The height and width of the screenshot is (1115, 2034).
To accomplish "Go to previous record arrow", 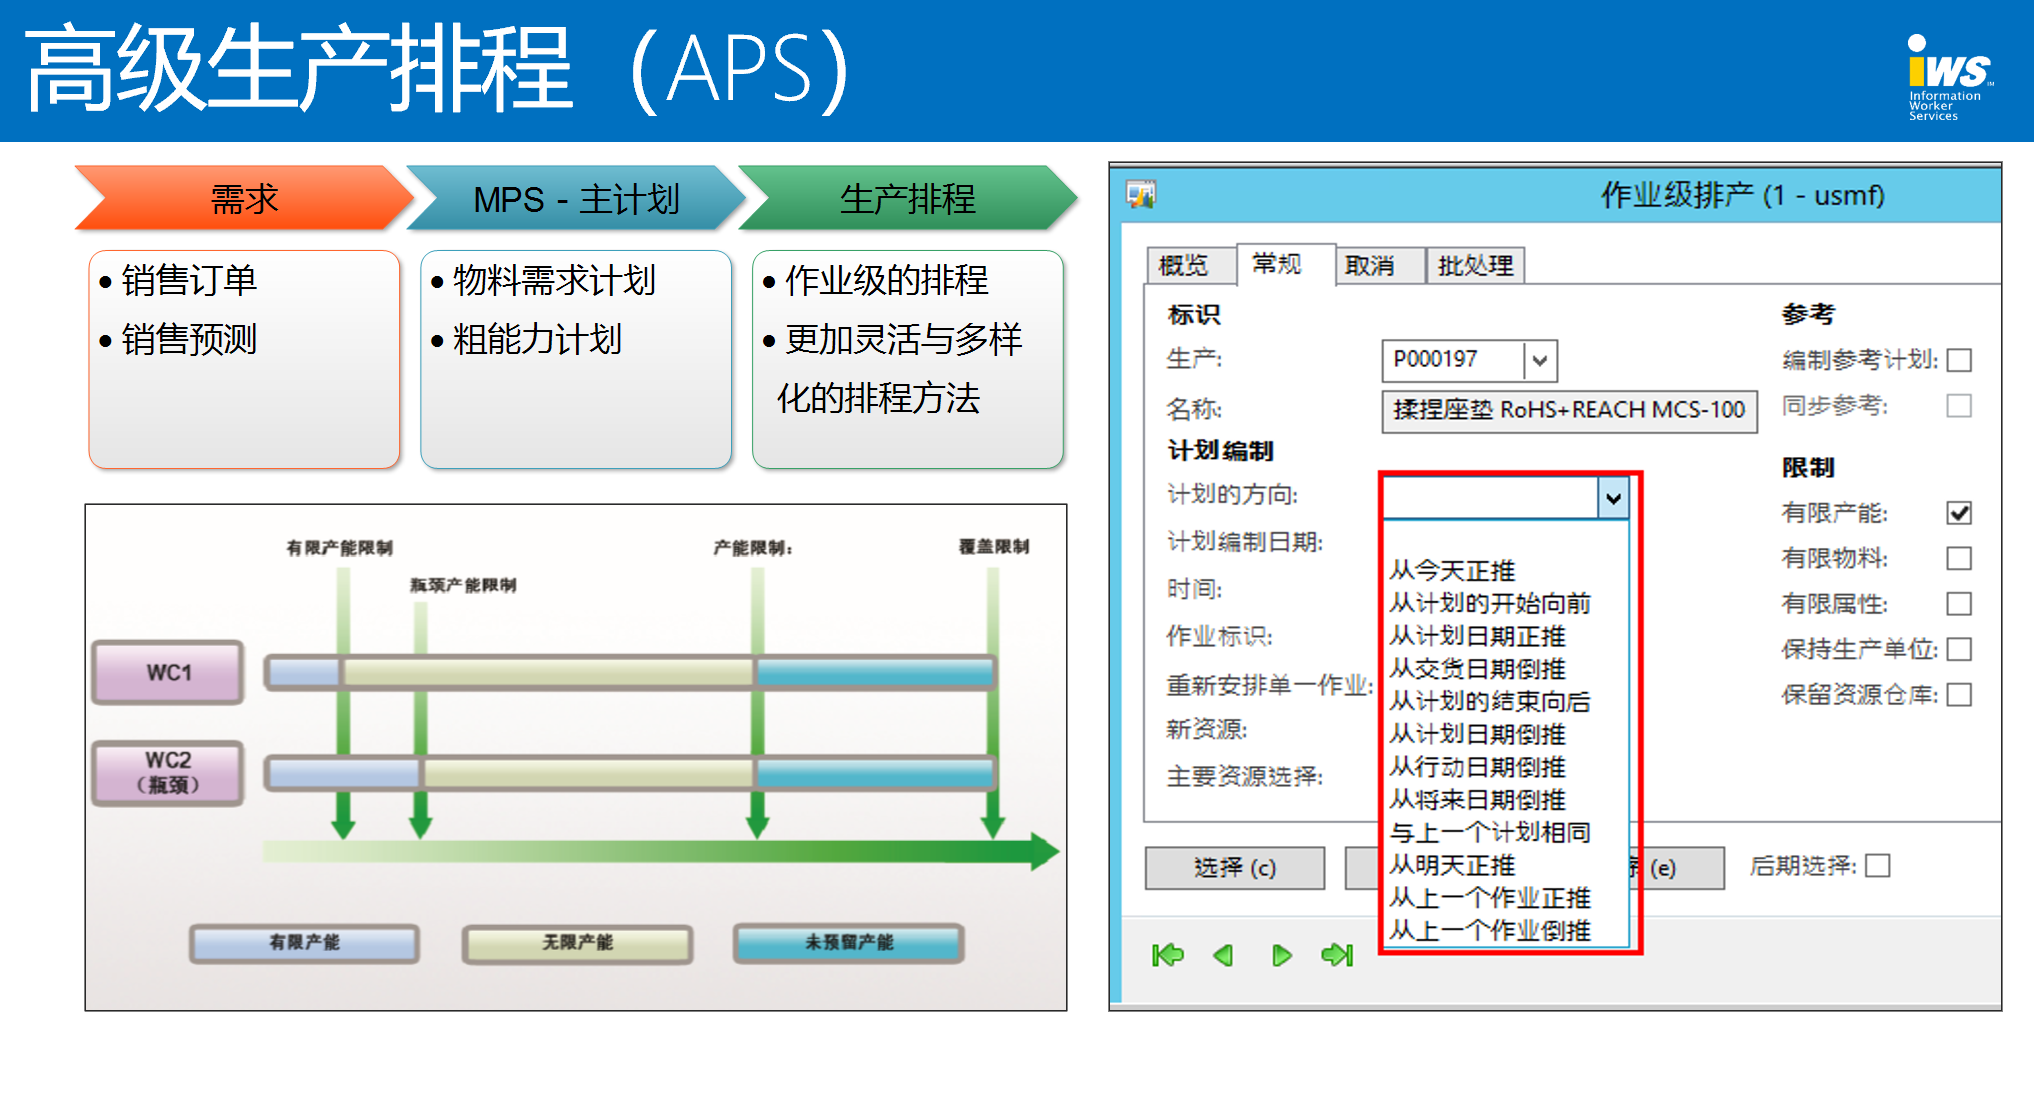I will click(x=1223, y=955).
